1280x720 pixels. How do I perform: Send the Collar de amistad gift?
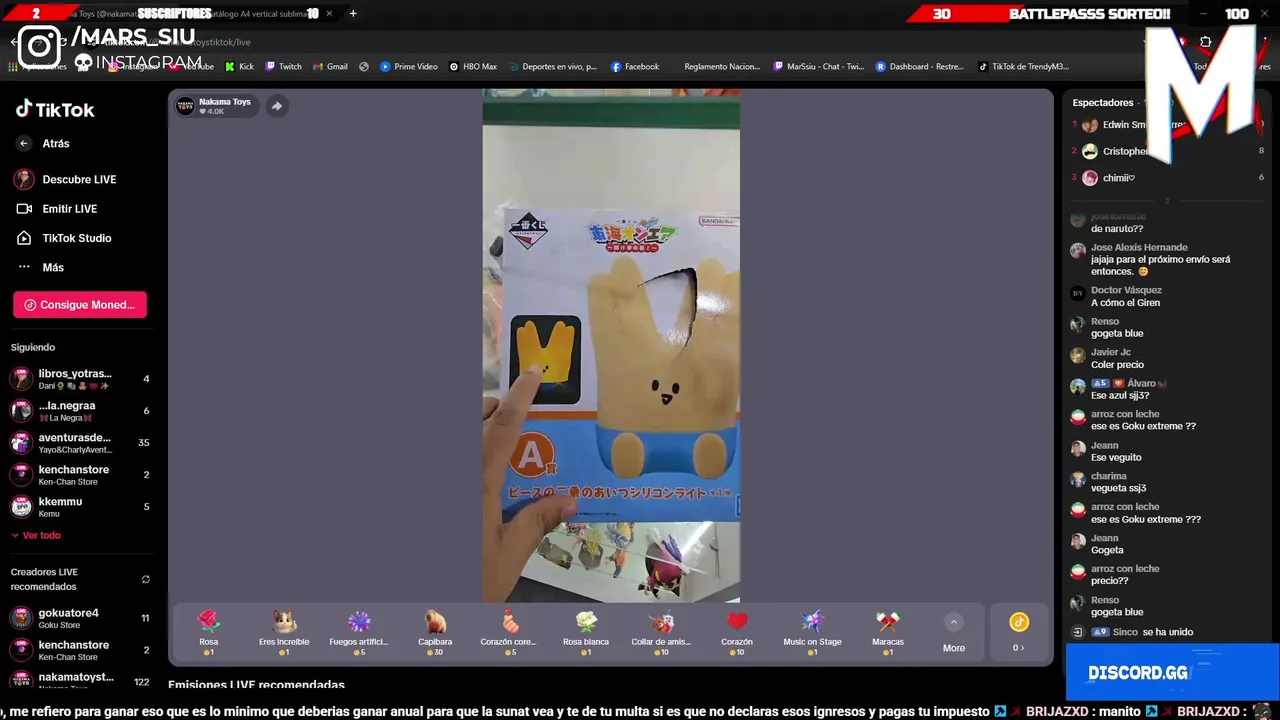(661, 633)
